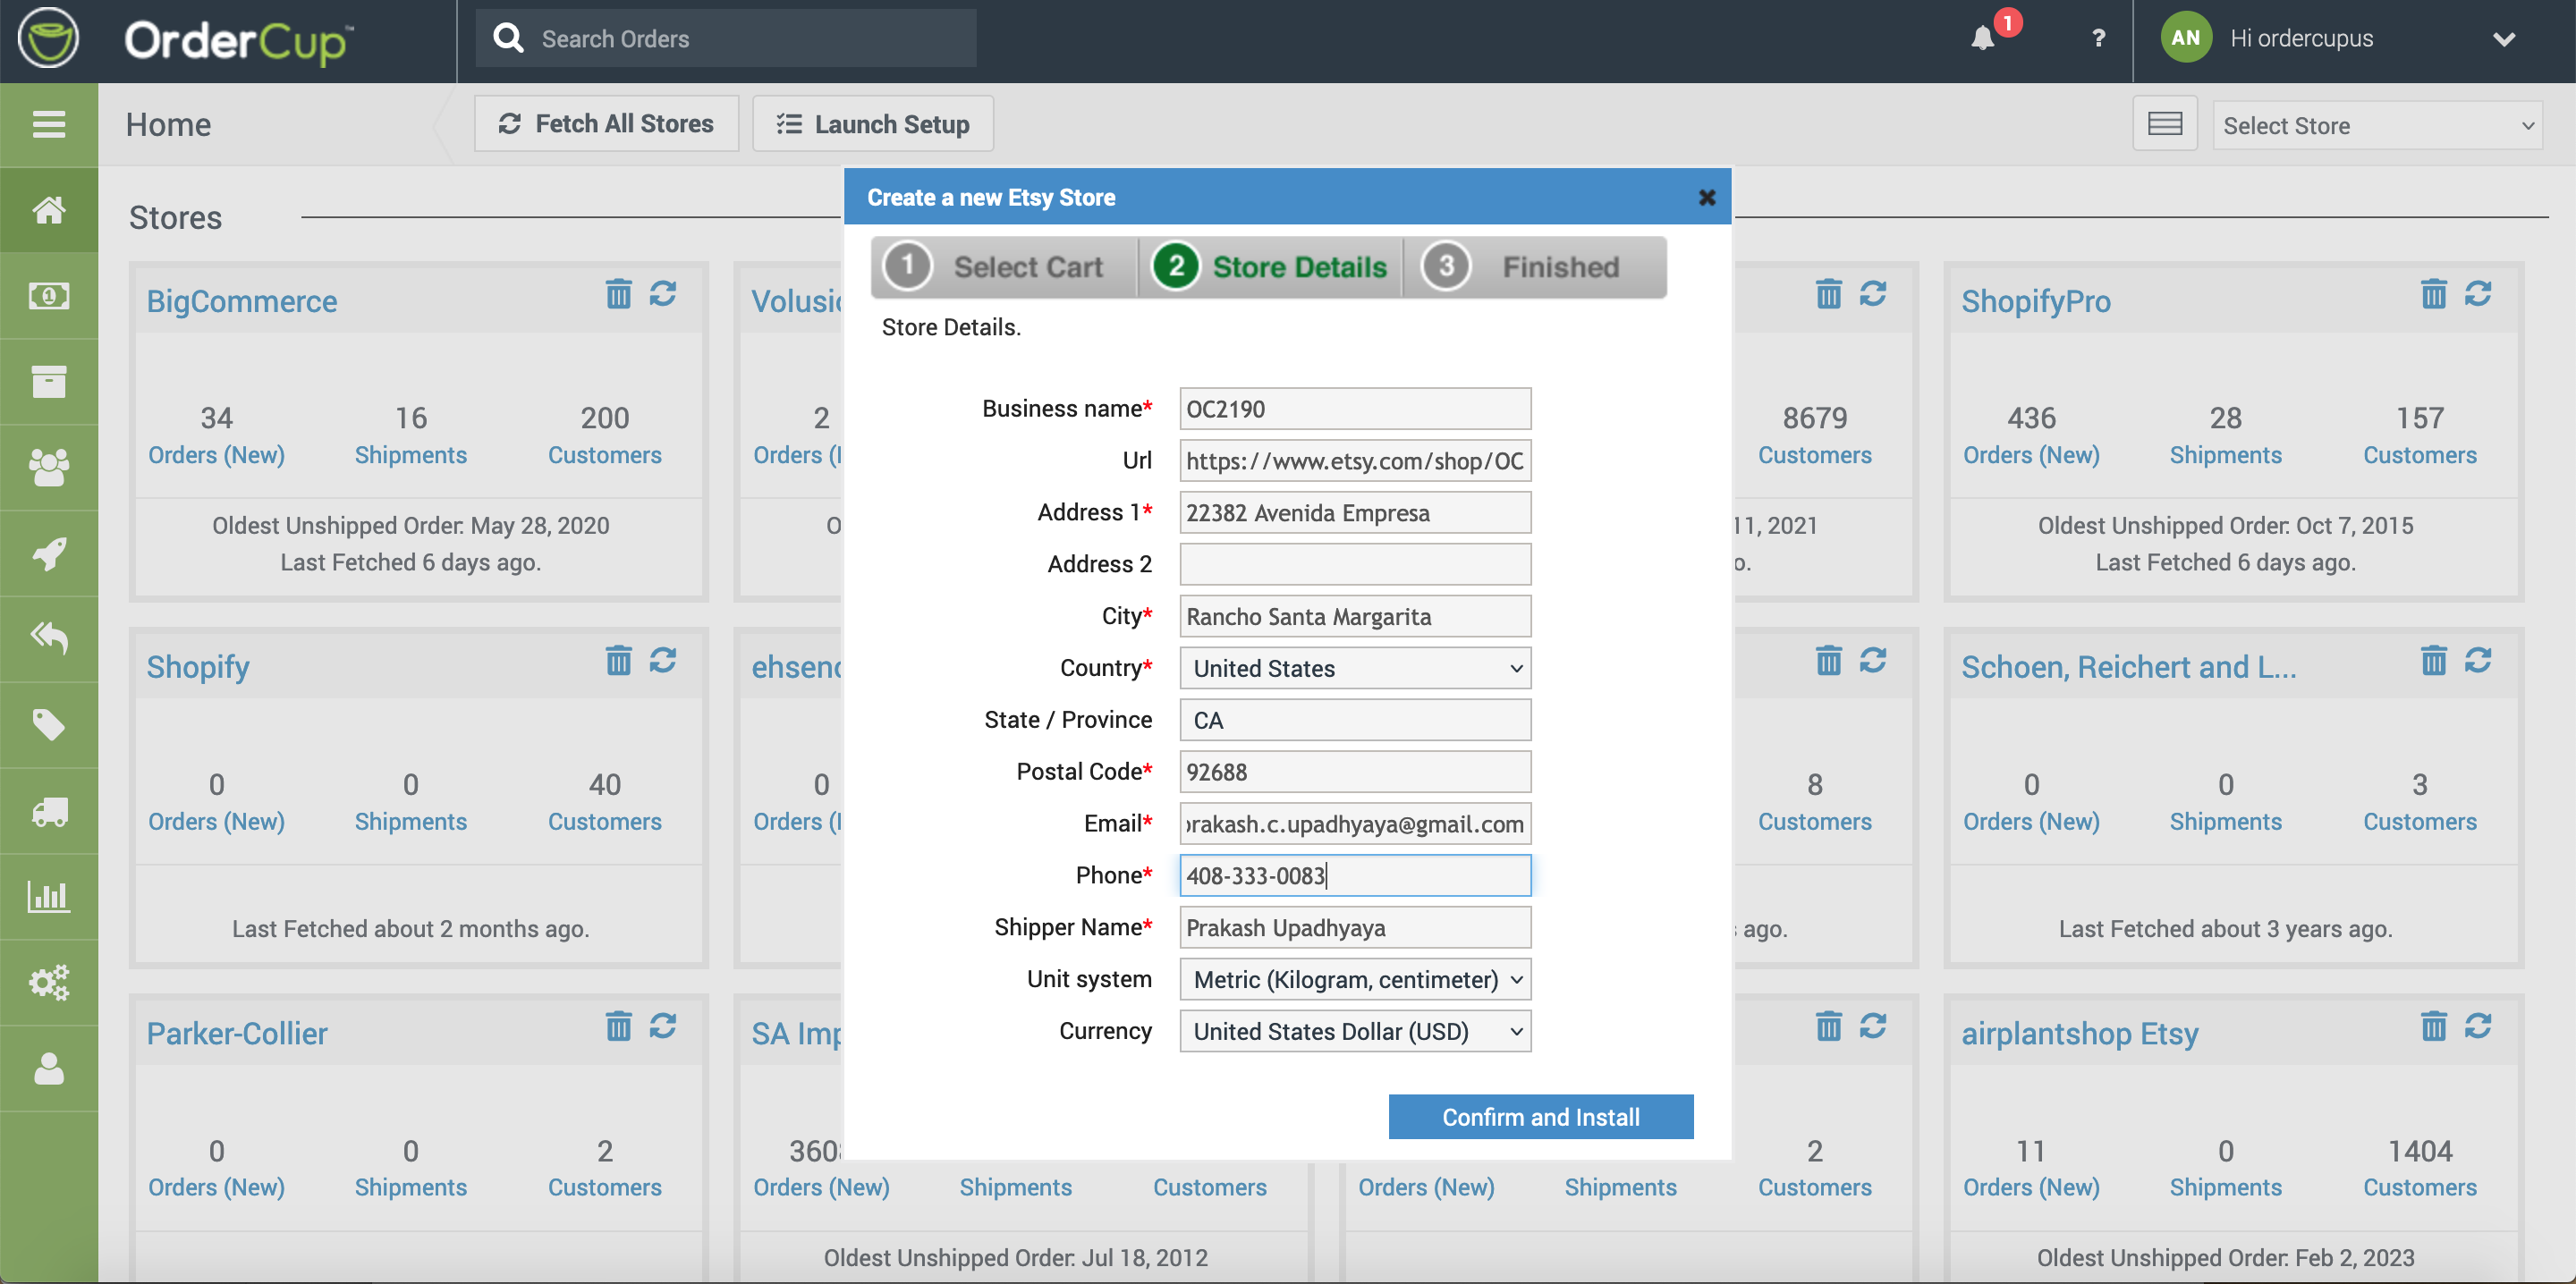
Task: Expand the Select Store dropdown
Action: [2376, 126]
